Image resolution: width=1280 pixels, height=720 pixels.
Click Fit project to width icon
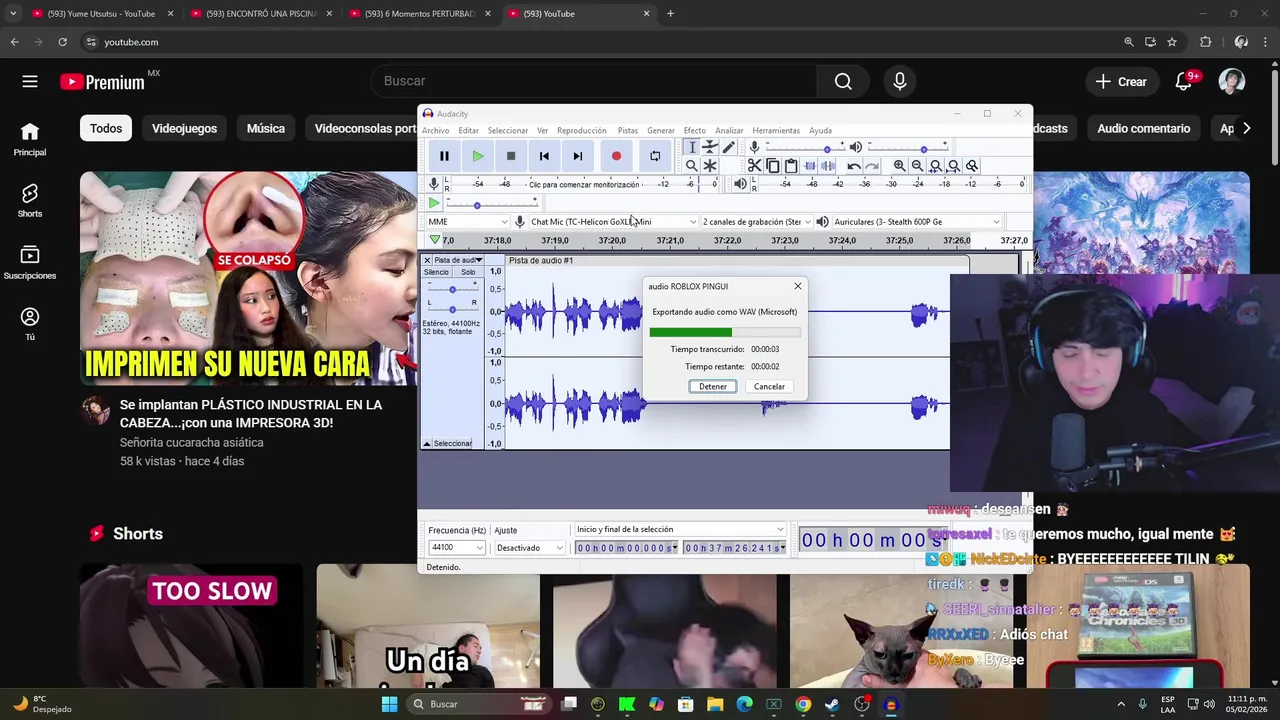(953, 166)
